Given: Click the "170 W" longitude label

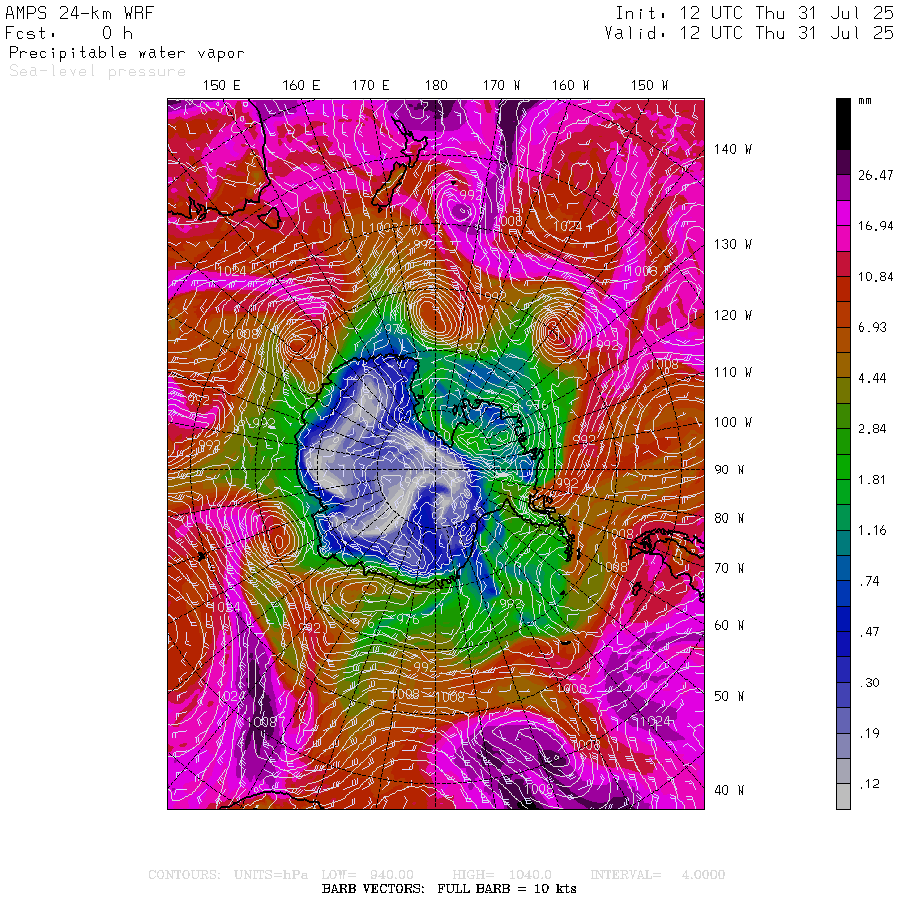Looking at the screenshot, I should 501,86.
